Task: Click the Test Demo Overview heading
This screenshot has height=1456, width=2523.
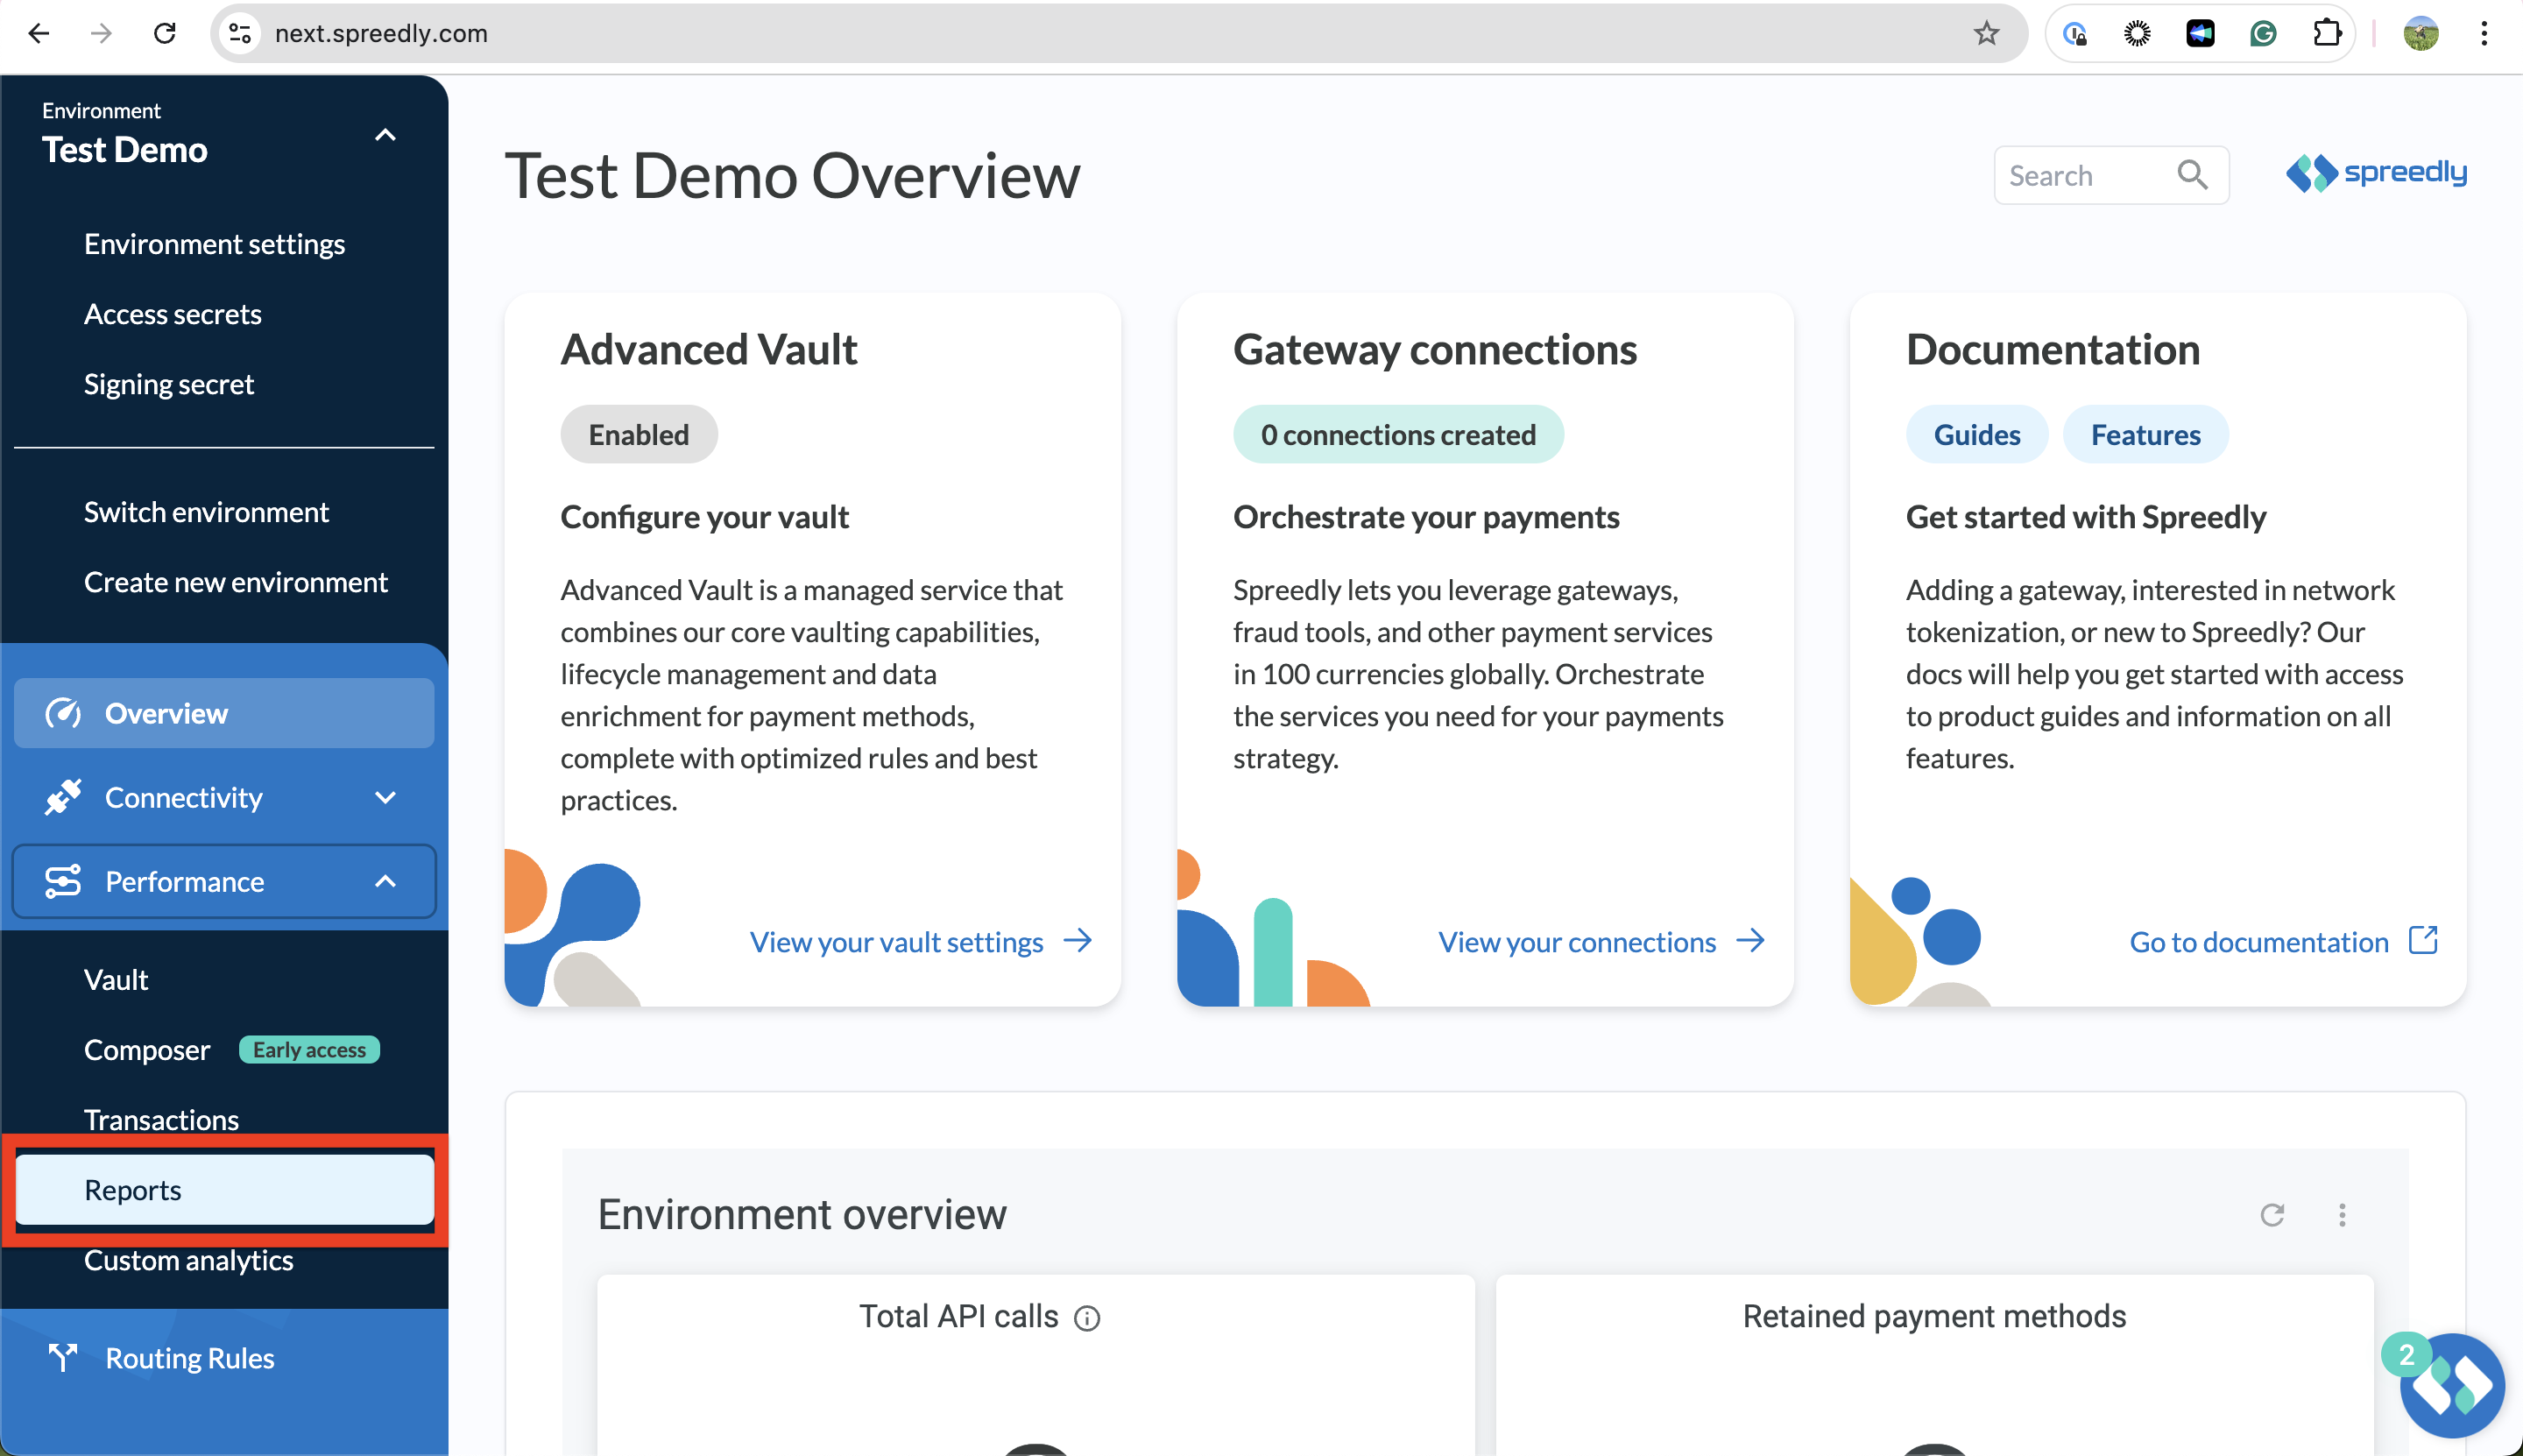Action: coord(791,175)
